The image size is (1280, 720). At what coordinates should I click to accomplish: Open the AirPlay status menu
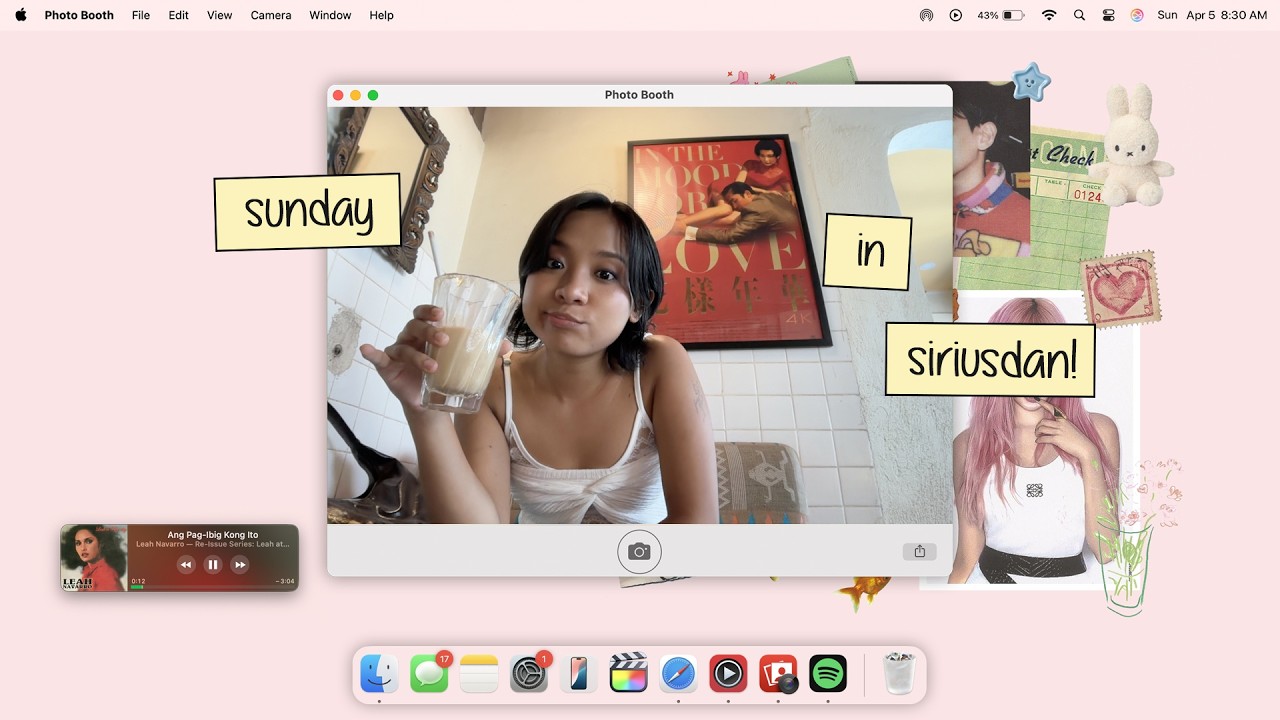click(926, 15)
